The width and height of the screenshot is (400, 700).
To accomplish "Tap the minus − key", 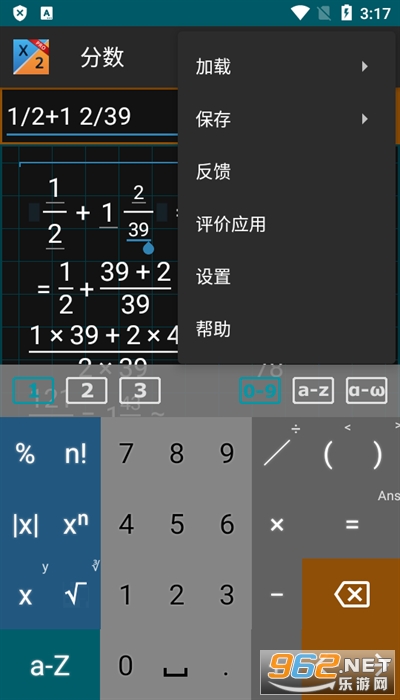I will (277, 595).
